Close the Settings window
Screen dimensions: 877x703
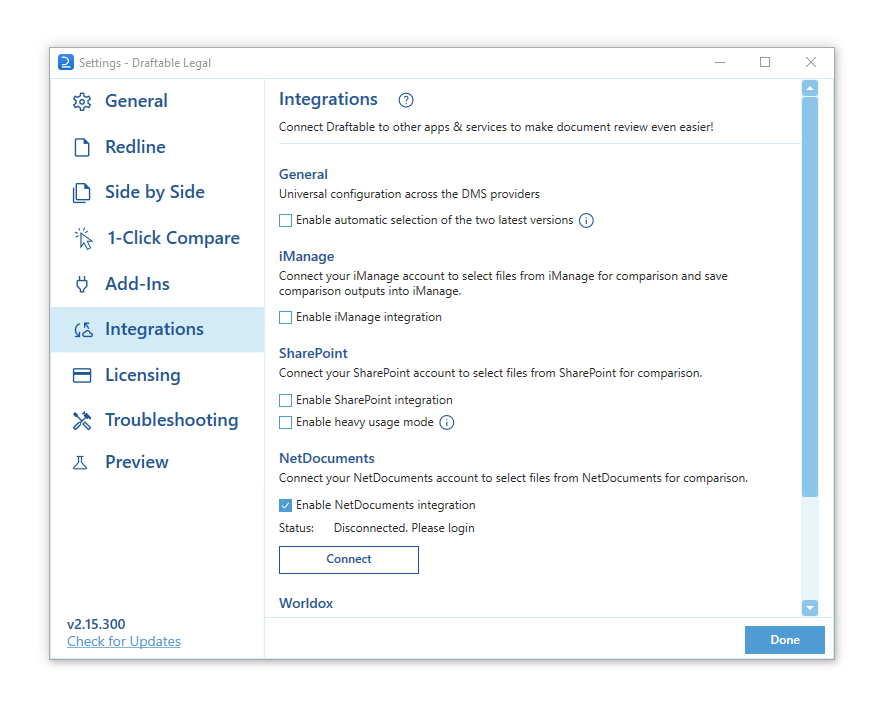[x=810, y=62]
